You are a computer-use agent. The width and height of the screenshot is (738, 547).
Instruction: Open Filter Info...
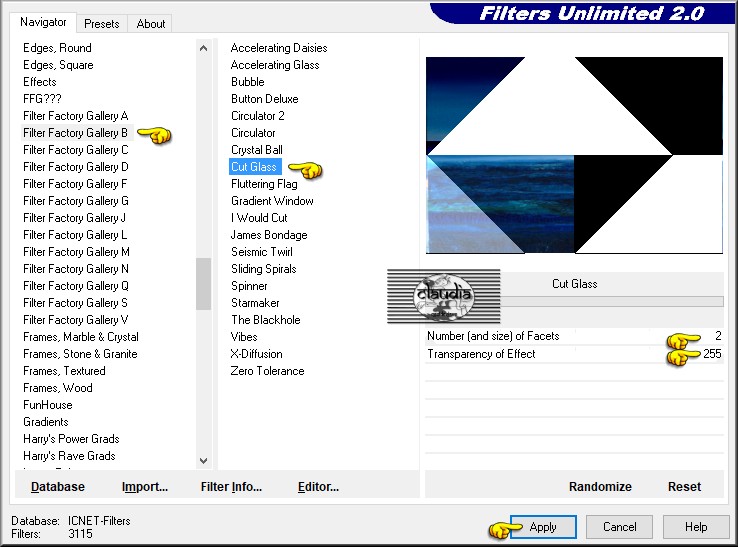(231, 486)
